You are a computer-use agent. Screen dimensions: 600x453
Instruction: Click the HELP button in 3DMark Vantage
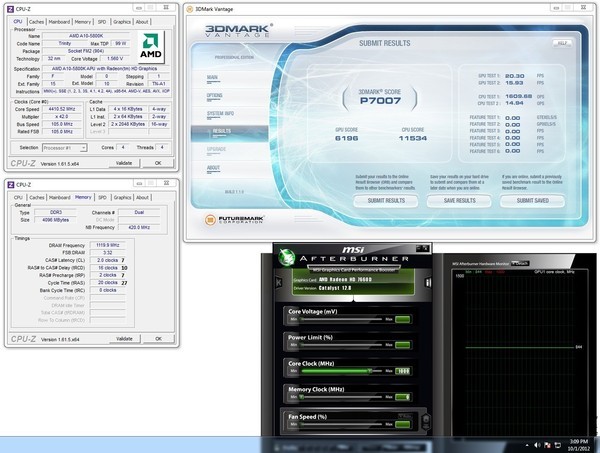[562, 43]
